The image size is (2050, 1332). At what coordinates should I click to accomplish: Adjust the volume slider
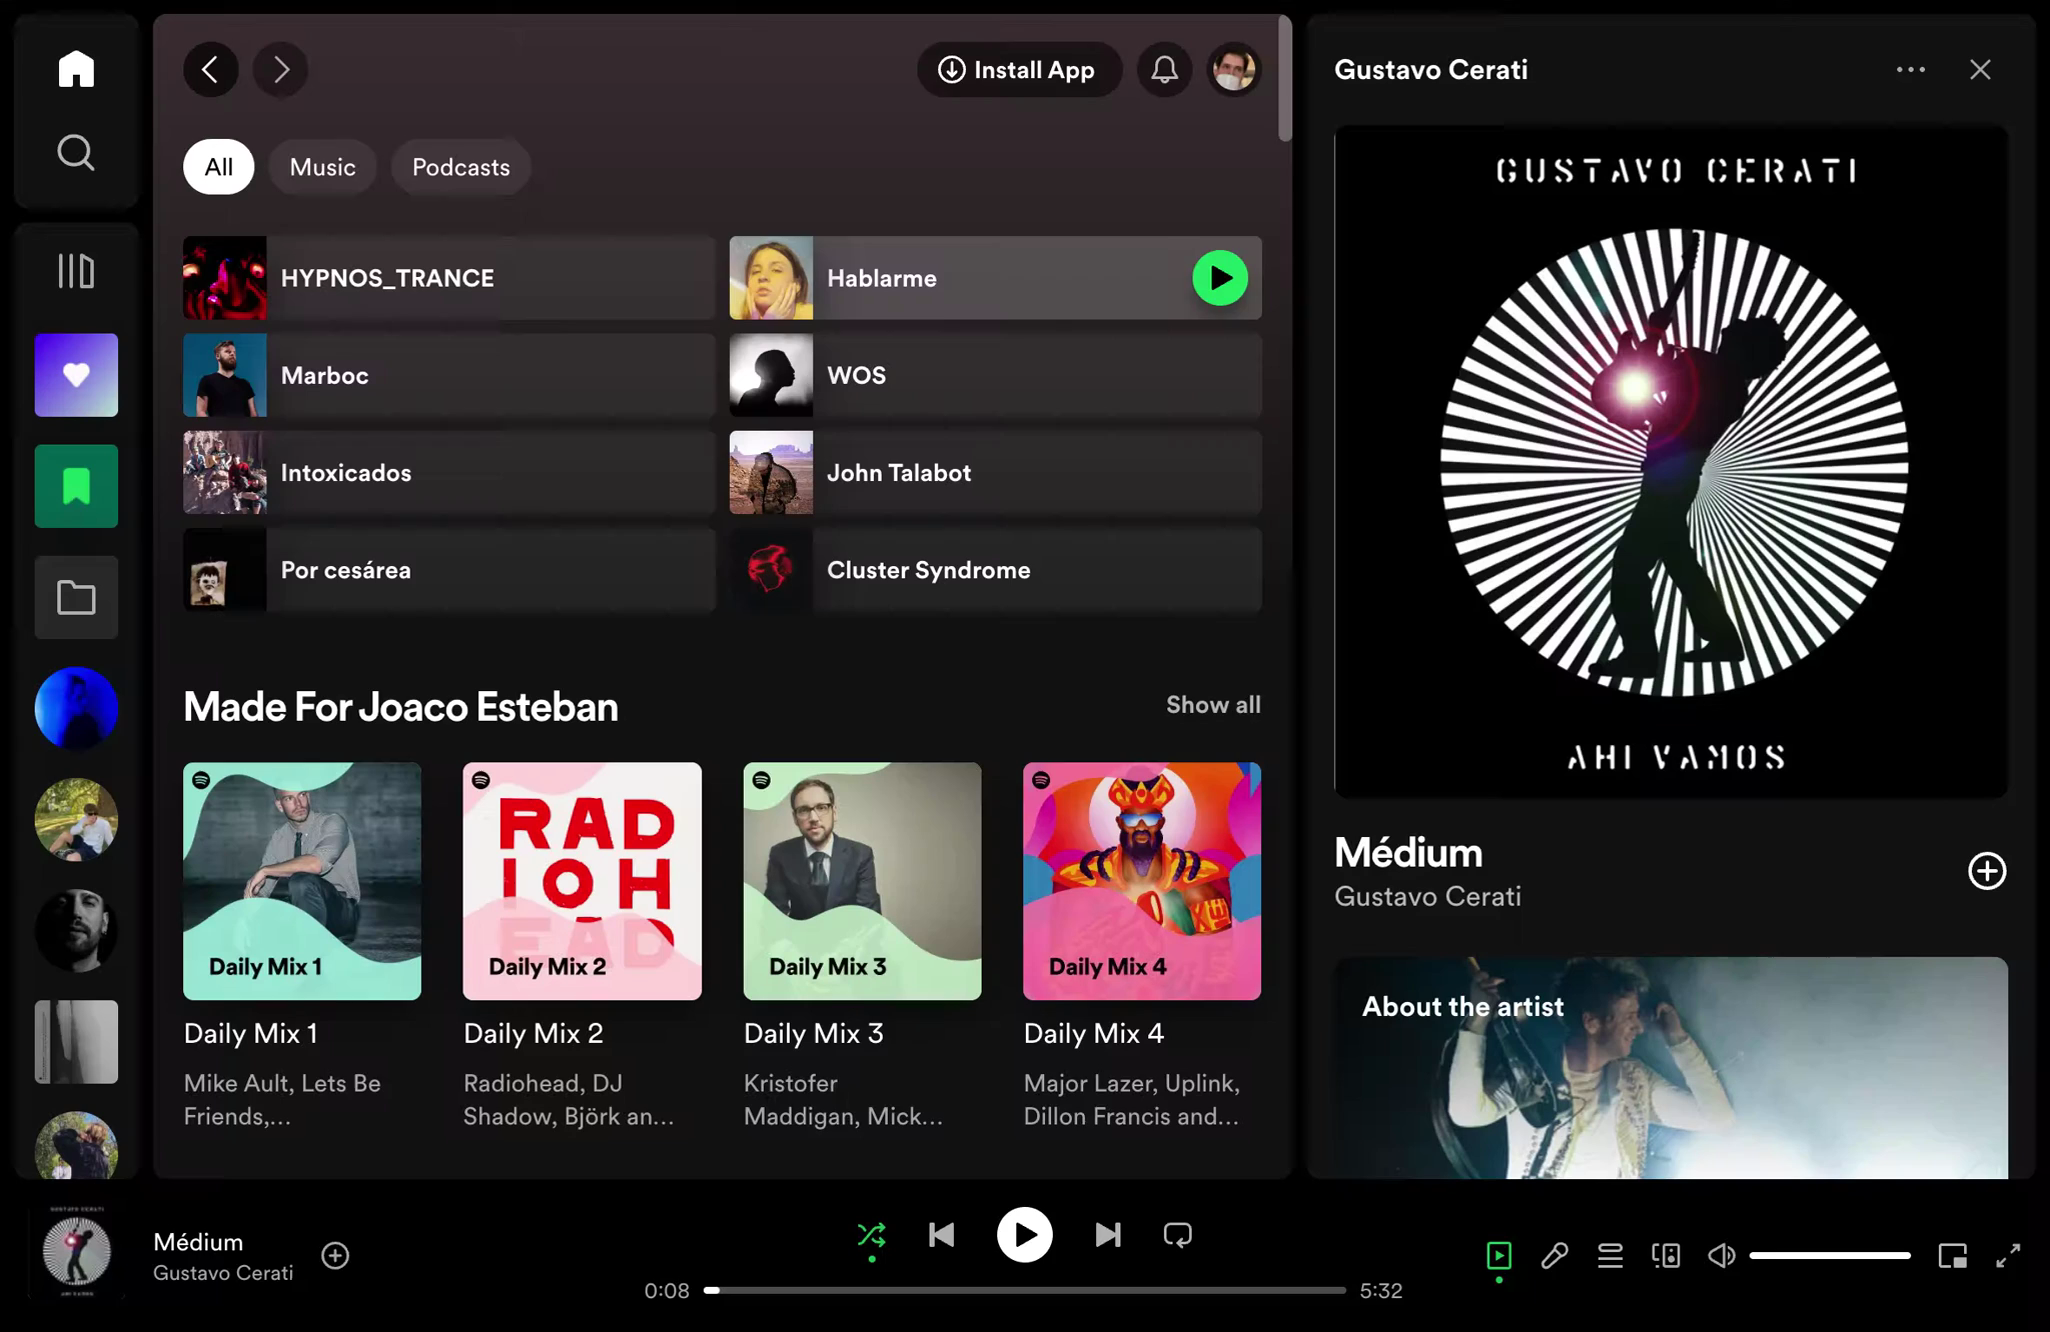pos(1830,1255)
